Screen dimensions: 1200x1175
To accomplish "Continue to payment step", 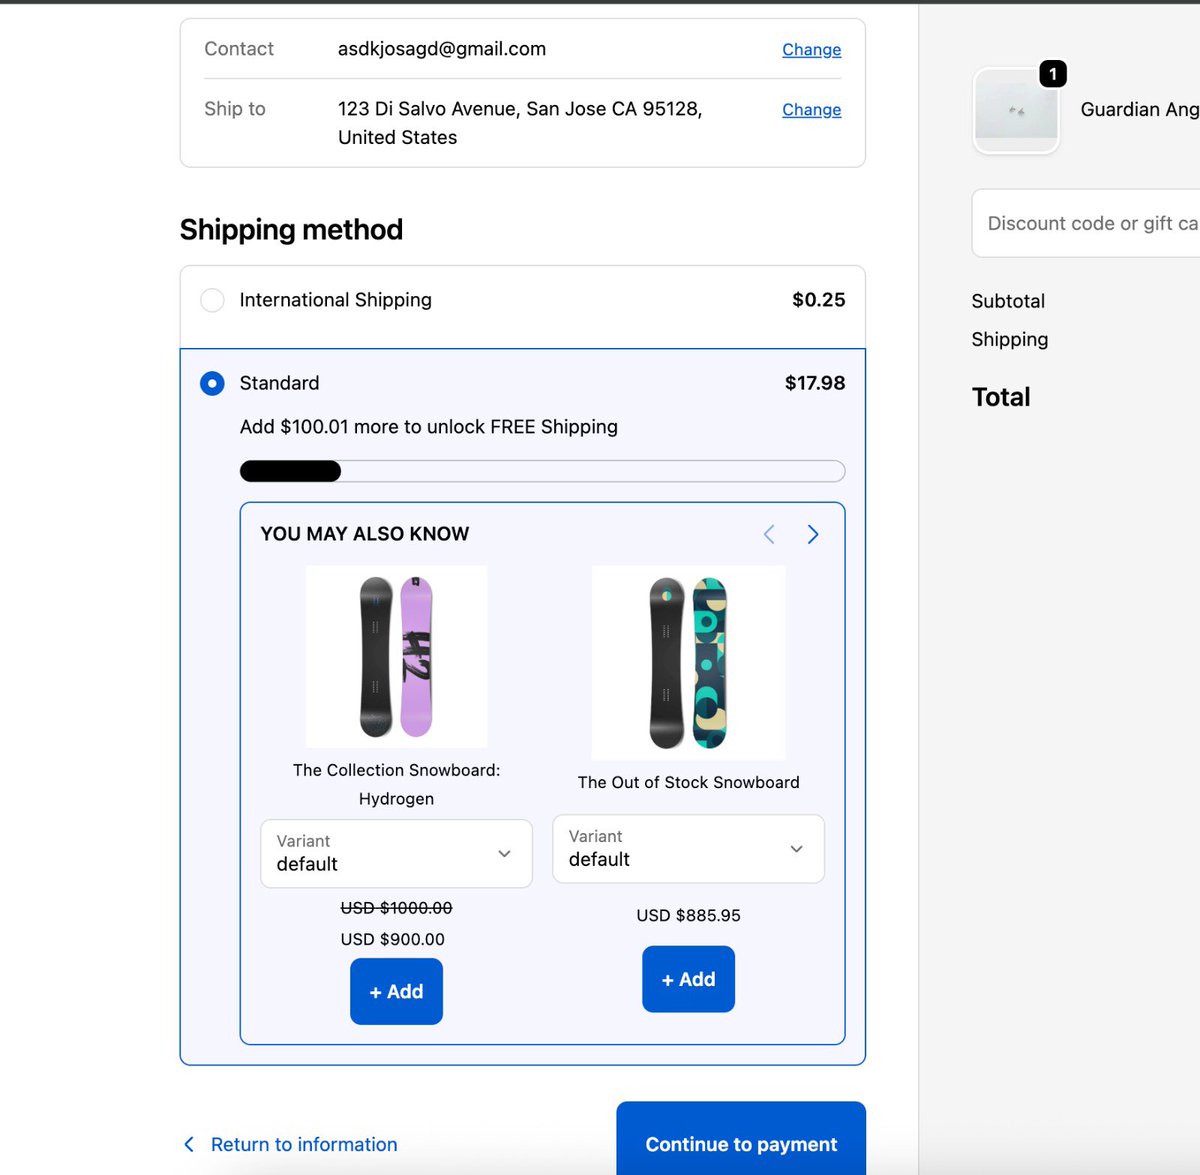I will (741, 1141).
